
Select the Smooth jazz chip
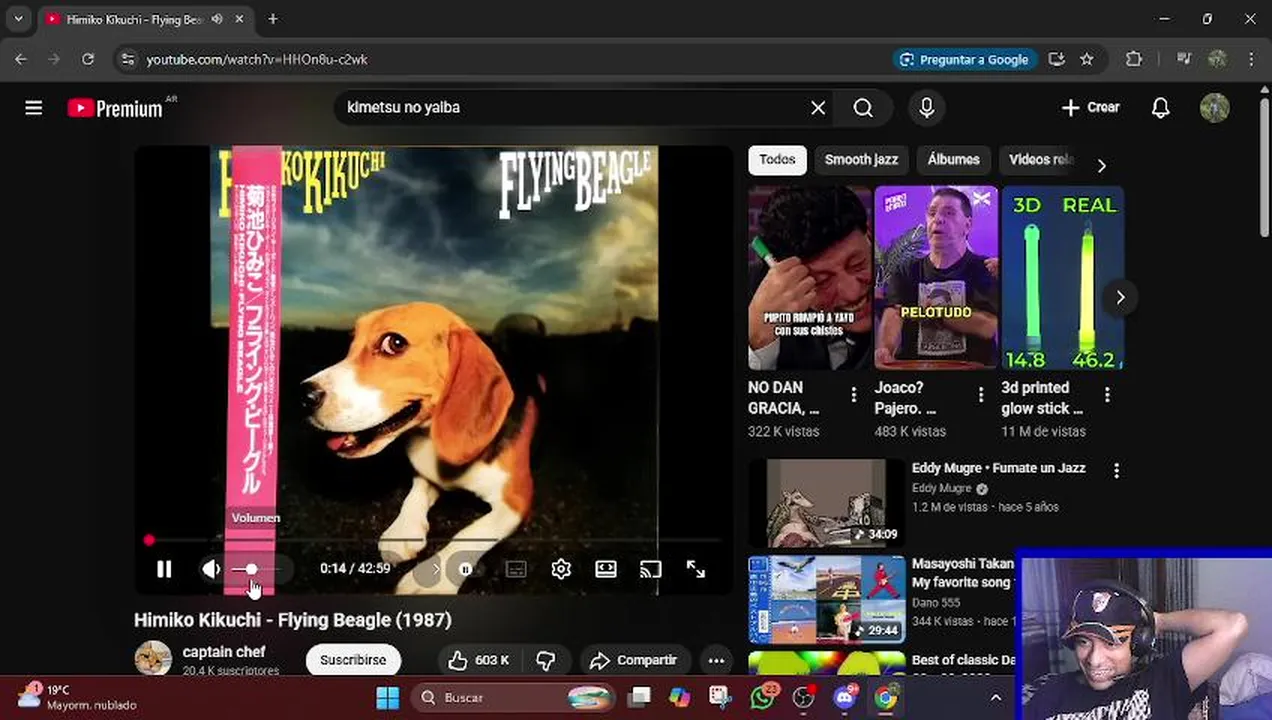point(861,160)
